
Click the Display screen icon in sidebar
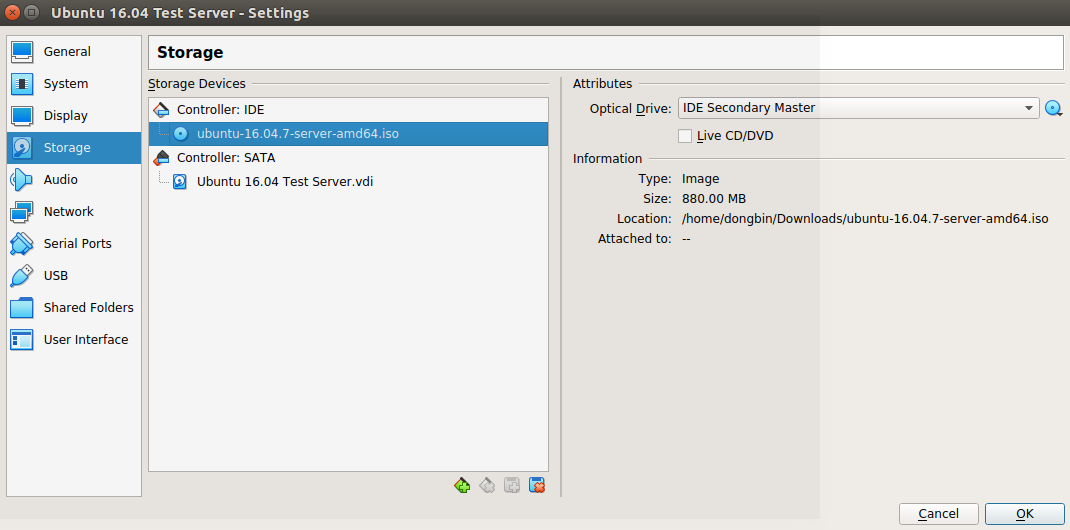tap(22, 116)
